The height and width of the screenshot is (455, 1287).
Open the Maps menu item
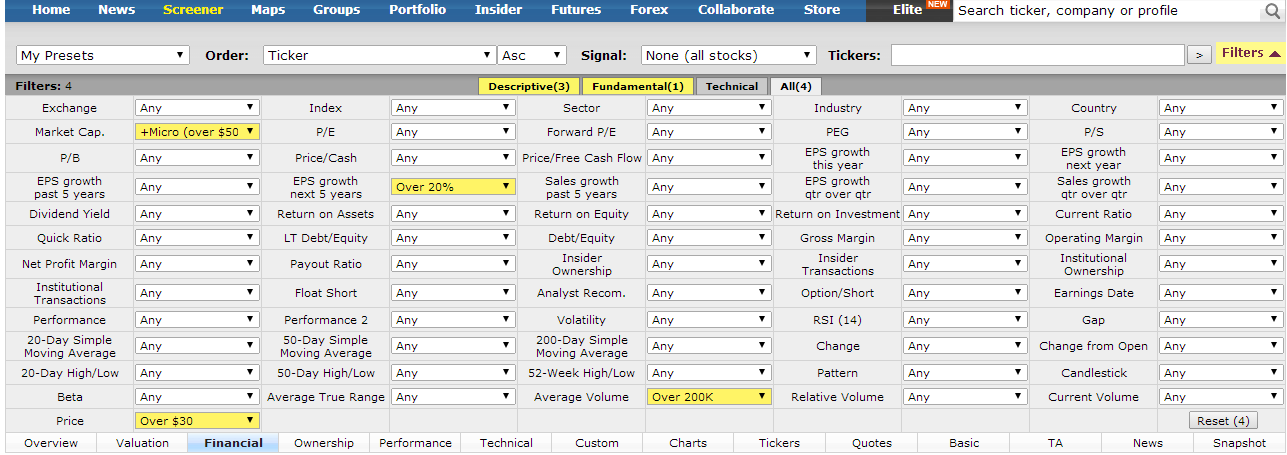pyautogui.click(x=268, y=10)
